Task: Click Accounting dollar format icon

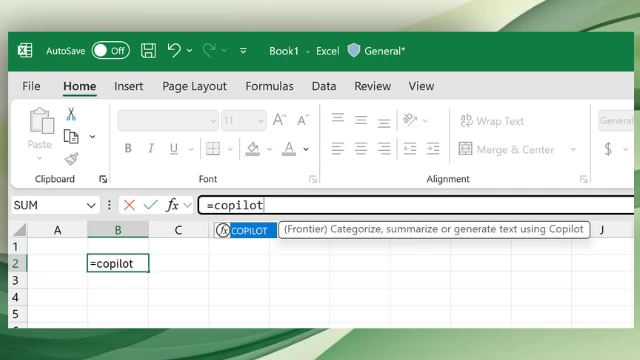Action: (x=608, y=149)
